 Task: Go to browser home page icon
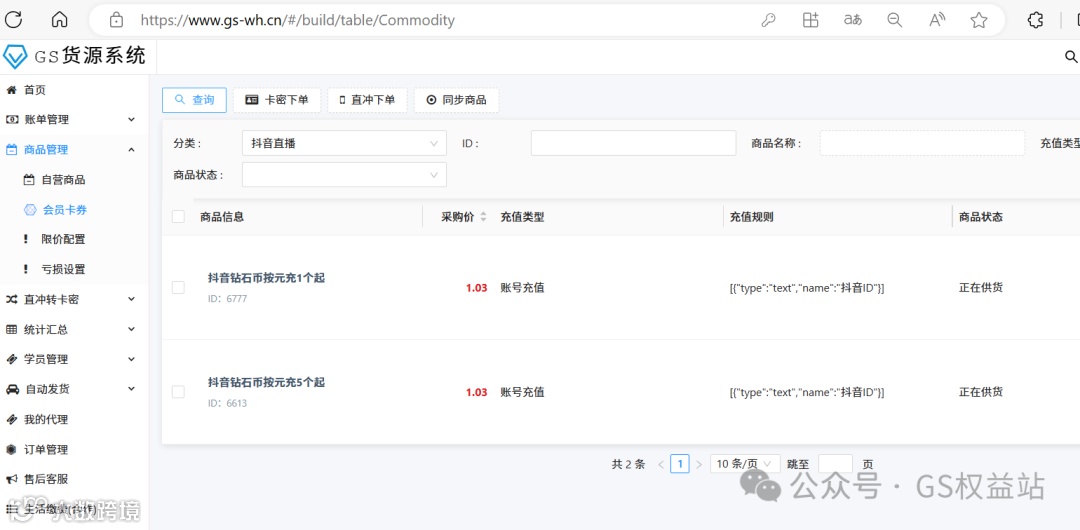pyautogui.click(x=60, y=20)
